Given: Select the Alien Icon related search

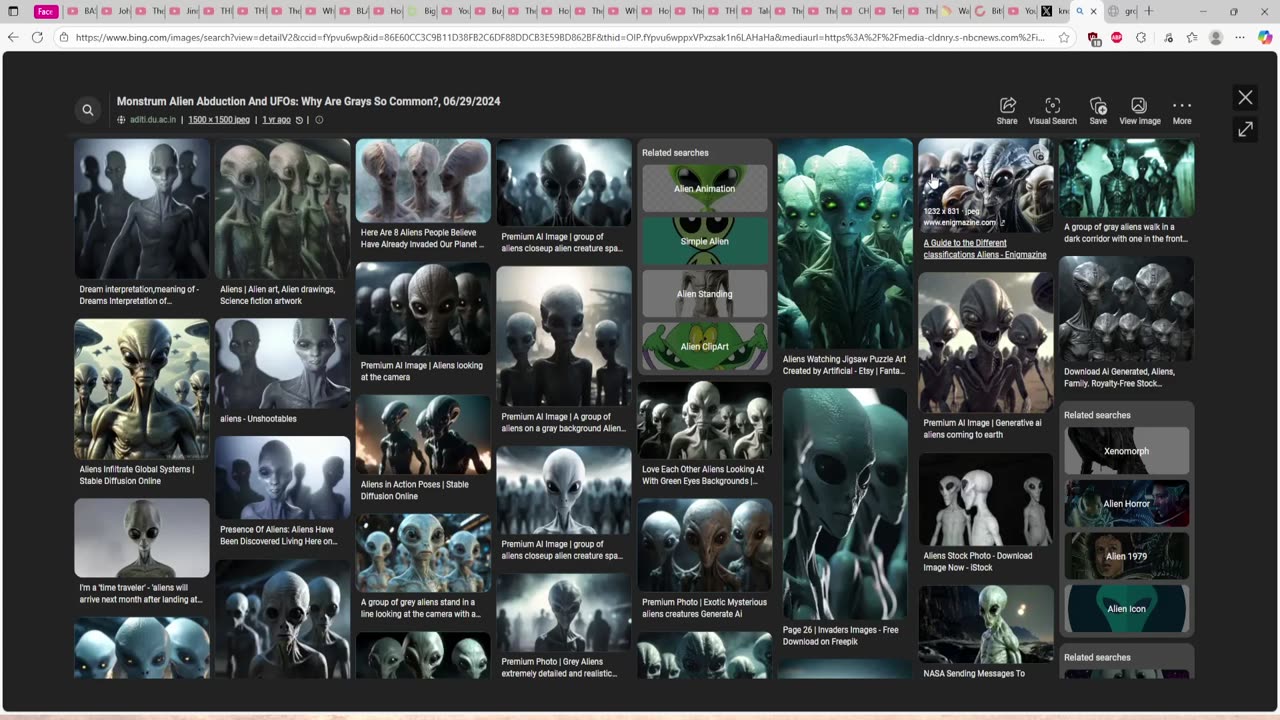Looking at the screenshot, I should [x=1126, y=609].
